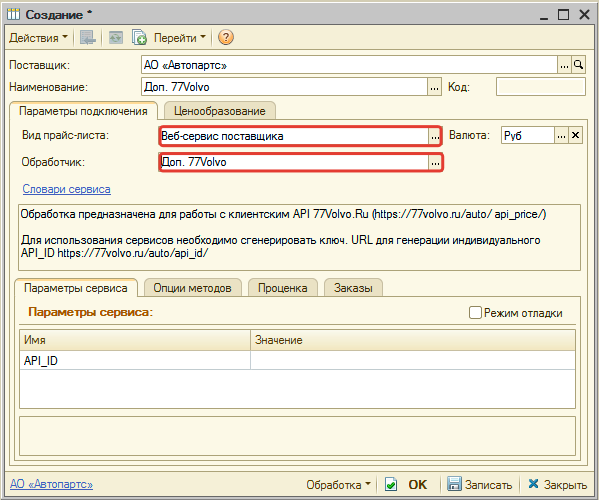Screen dimensions: 599x500
Task: Open selection ellipsis for Вид прайс-листа
Action: pyautogui.click(x=434, y=136)
